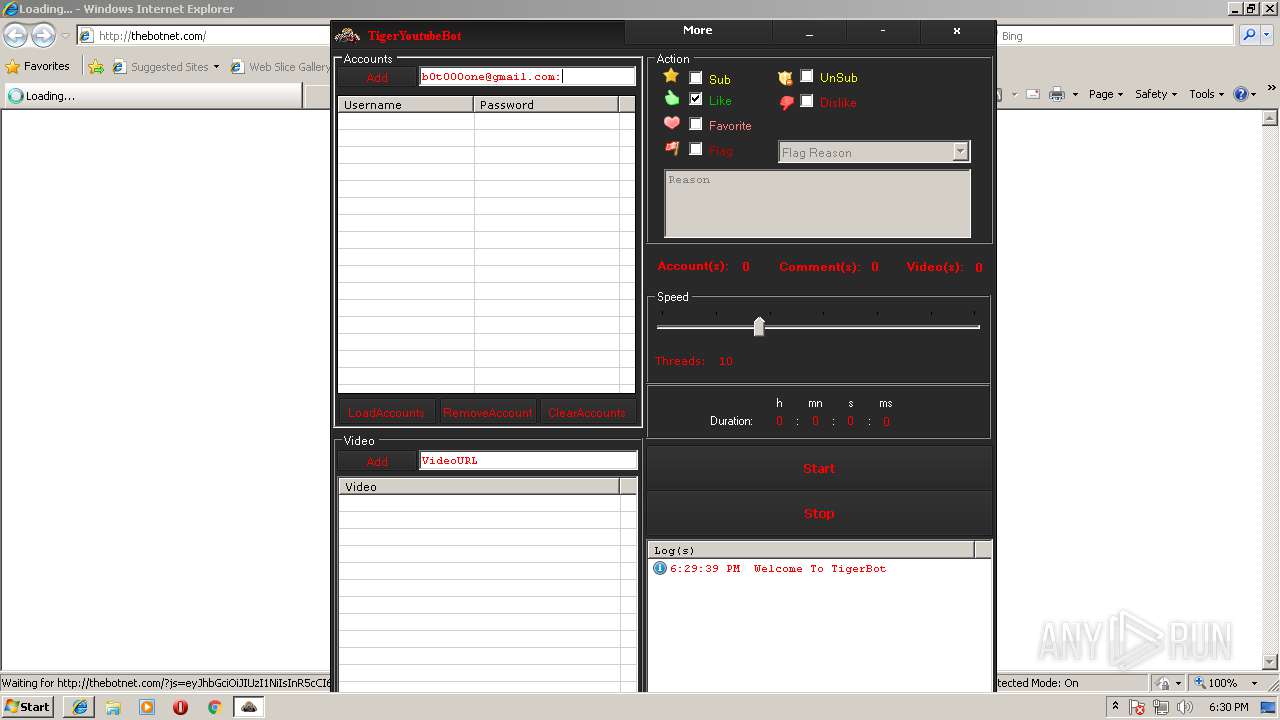
Task: Click the account email input field
Action: [527, 76]
